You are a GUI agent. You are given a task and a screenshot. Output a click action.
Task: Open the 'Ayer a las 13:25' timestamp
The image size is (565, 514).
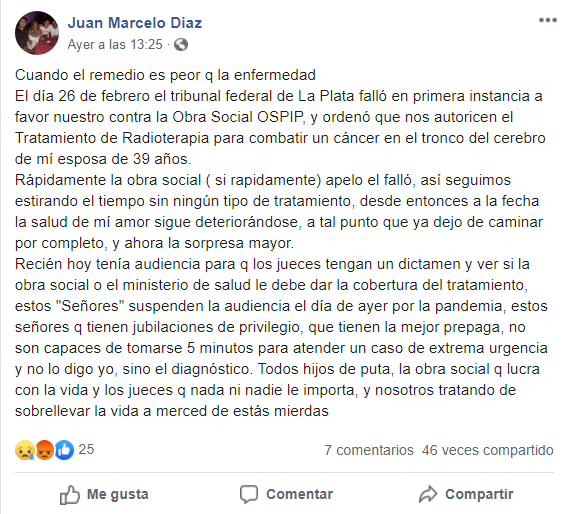click(x=115, y=44)
